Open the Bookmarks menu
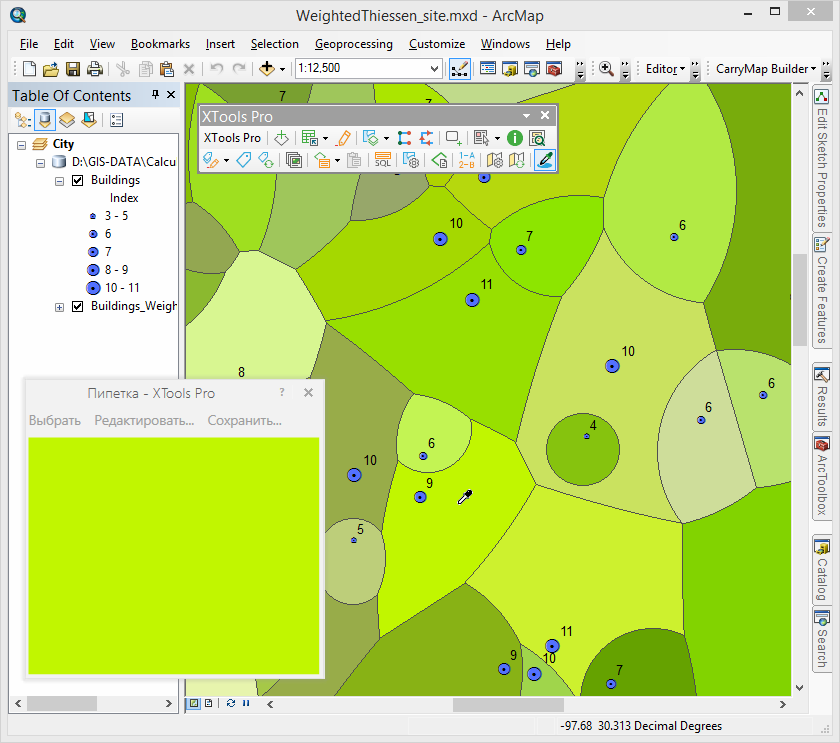Image resolution: width=840 pixels, height=743 pixels. (x=160, y=44)
